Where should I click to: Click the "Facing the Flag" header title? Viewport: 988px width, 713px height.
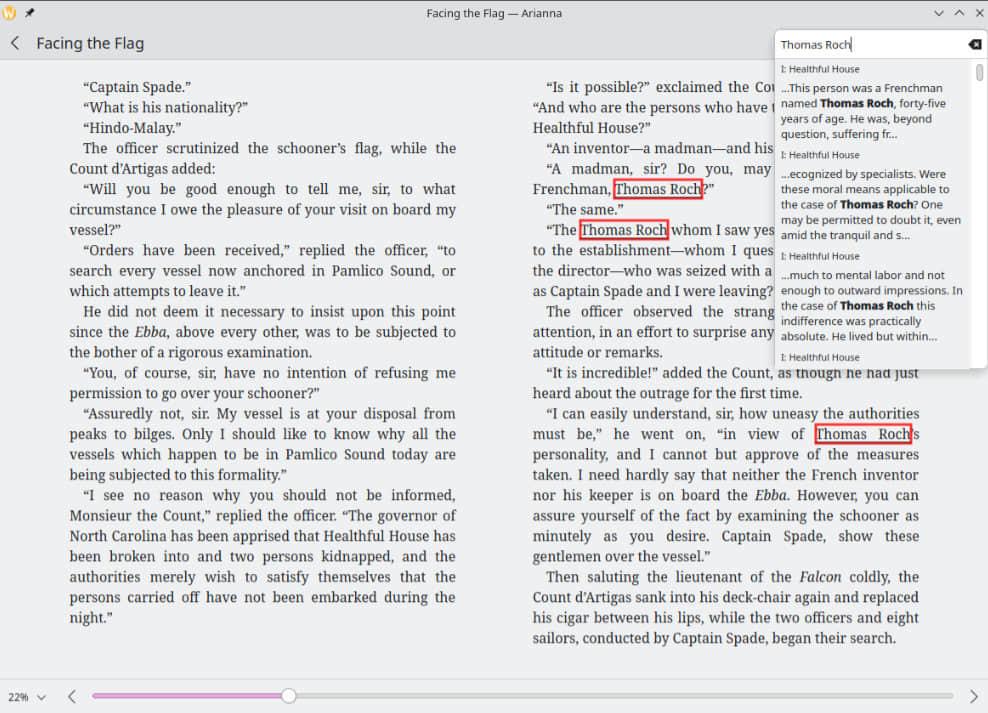[x=90, y=43]
